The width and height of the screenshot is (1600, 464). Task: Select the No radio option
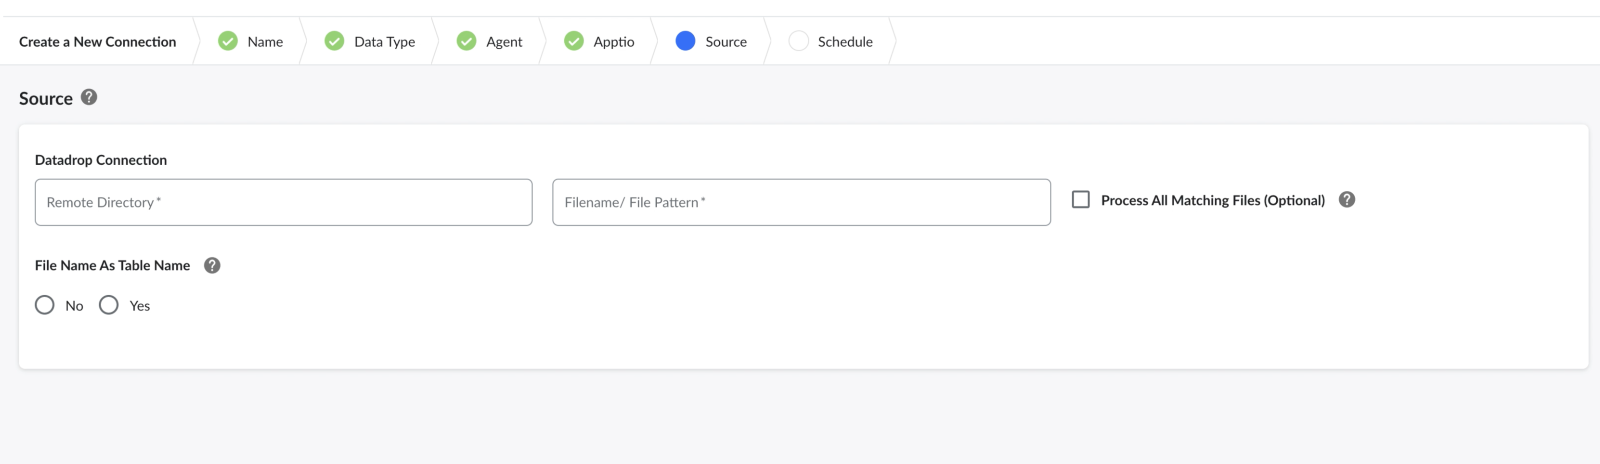tap(45, 305)
